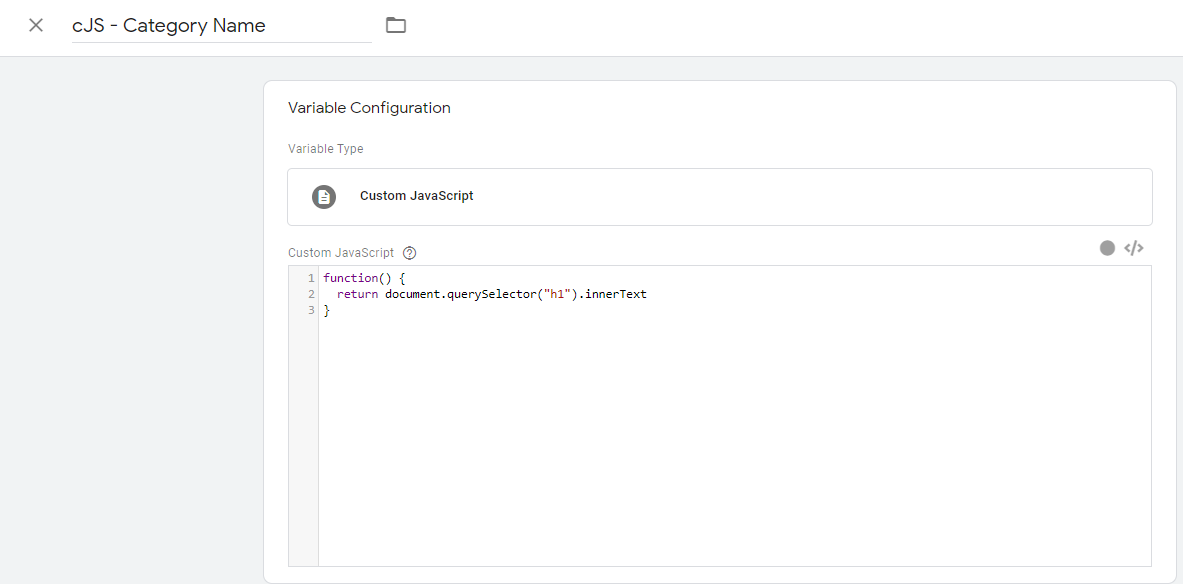The image size is (1183, 584).
Task: Click the Custom JavaScript document type icon
Action: [x=324, y=196]
